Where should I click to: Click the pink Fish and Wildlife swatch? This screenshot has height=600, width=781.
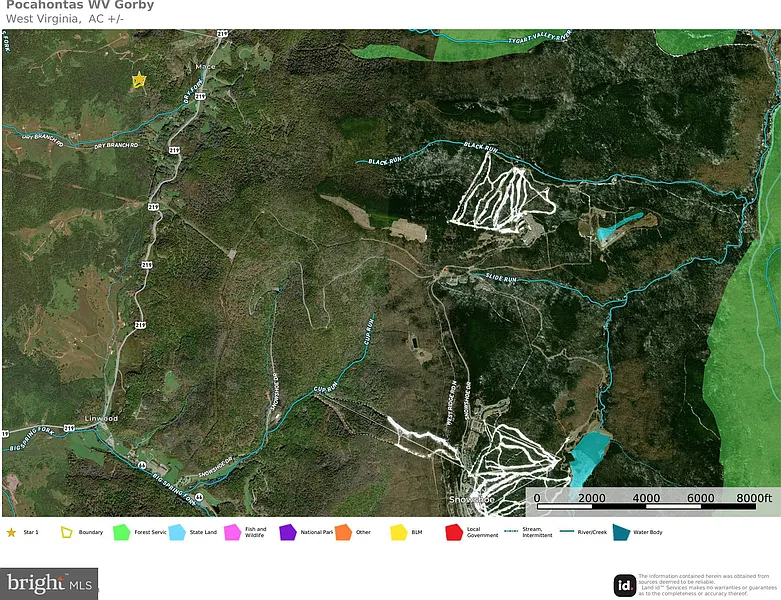pos(233,532)
